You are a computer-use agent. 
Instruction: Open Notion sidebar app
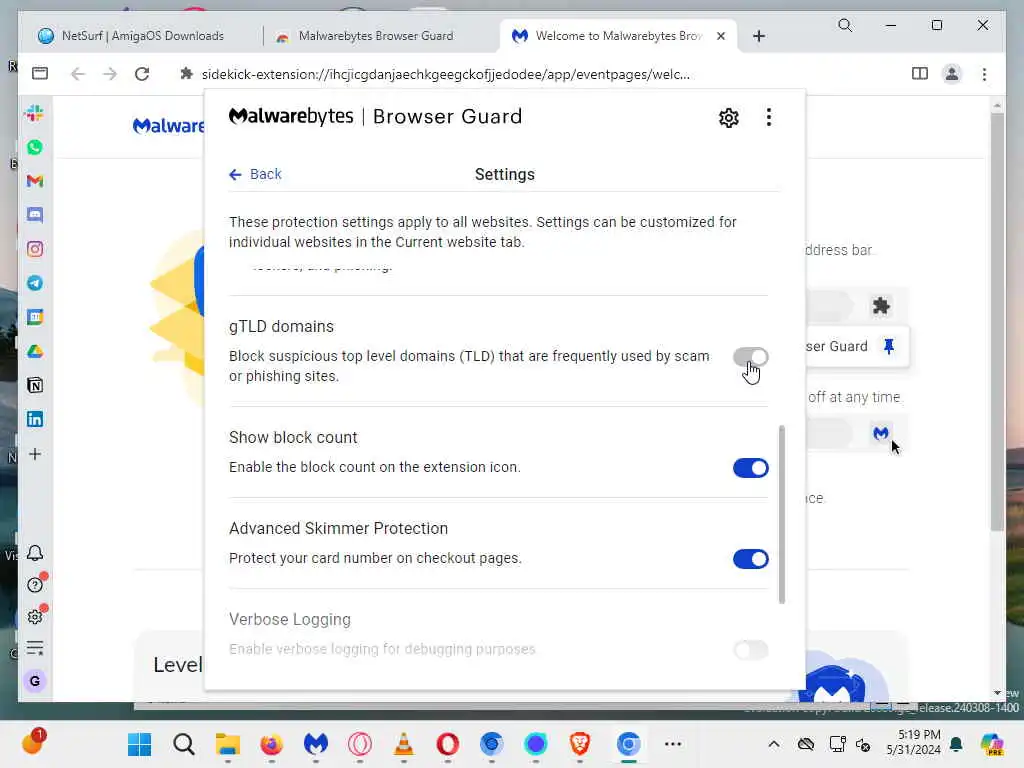35,385
